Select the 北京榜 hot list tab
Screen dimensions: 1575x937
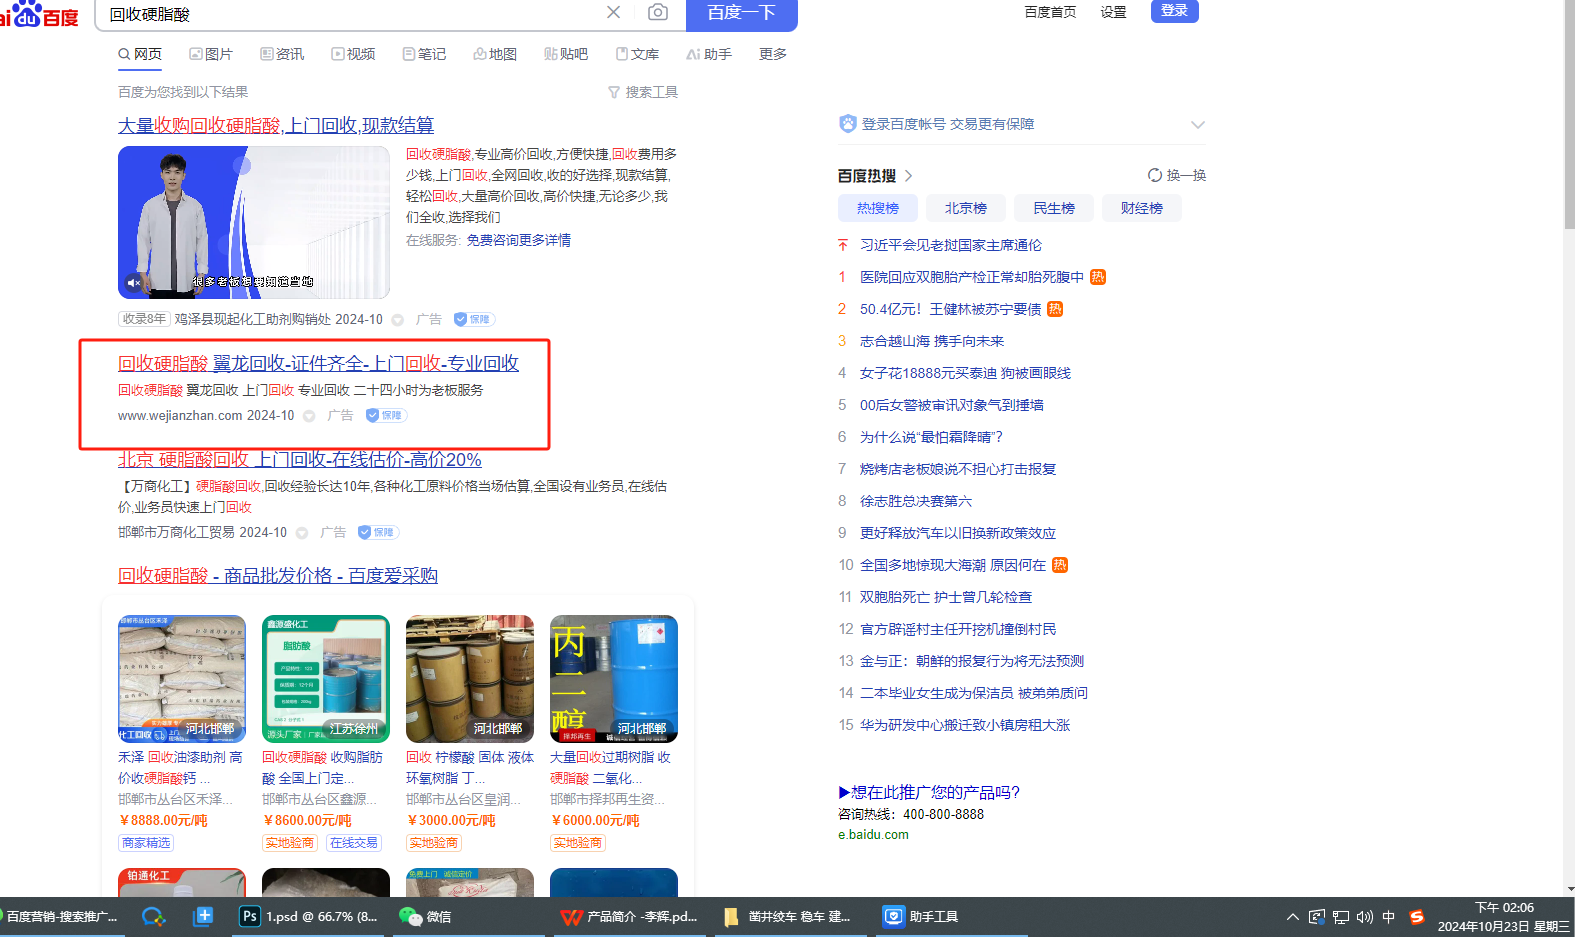965,208
